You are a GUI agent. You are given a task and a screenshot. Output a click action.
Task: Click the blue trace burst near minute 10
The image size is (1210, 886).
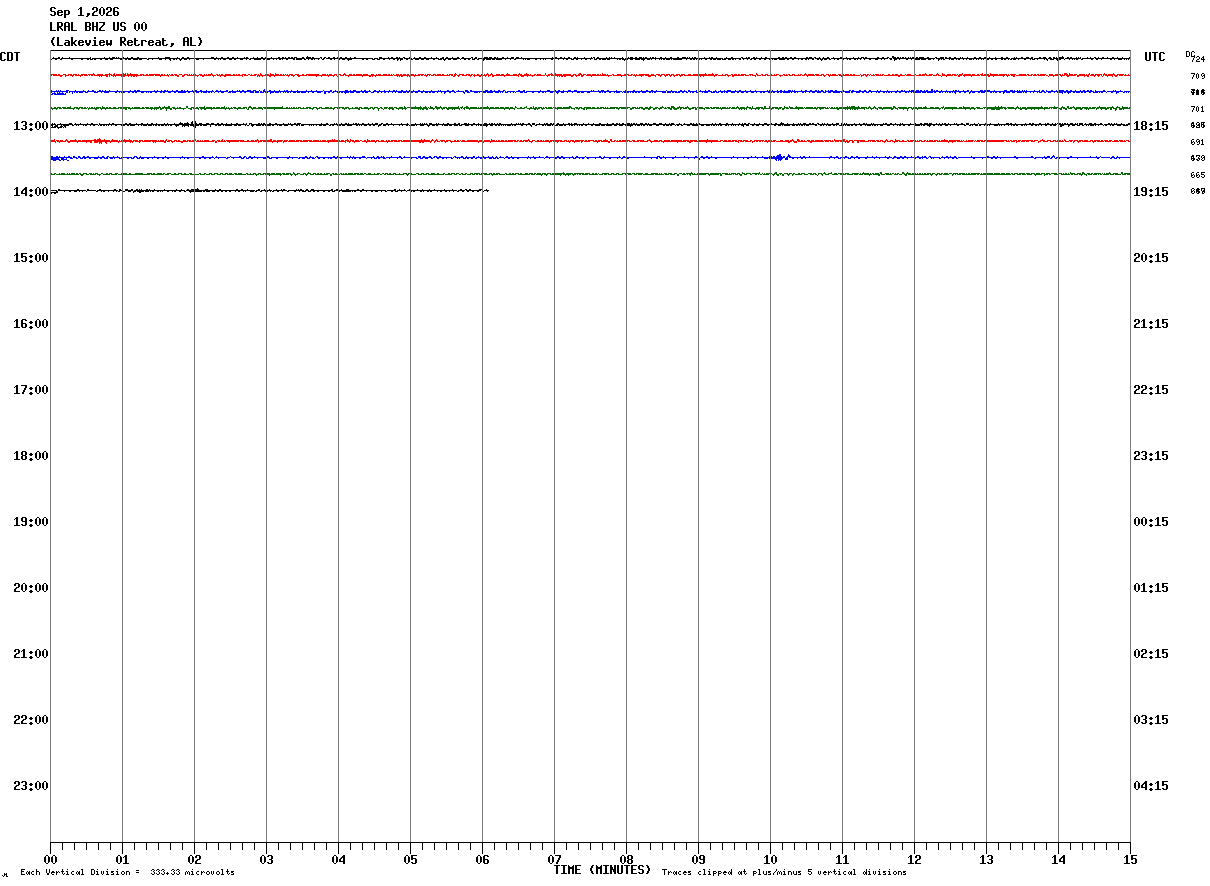[781, 157]
